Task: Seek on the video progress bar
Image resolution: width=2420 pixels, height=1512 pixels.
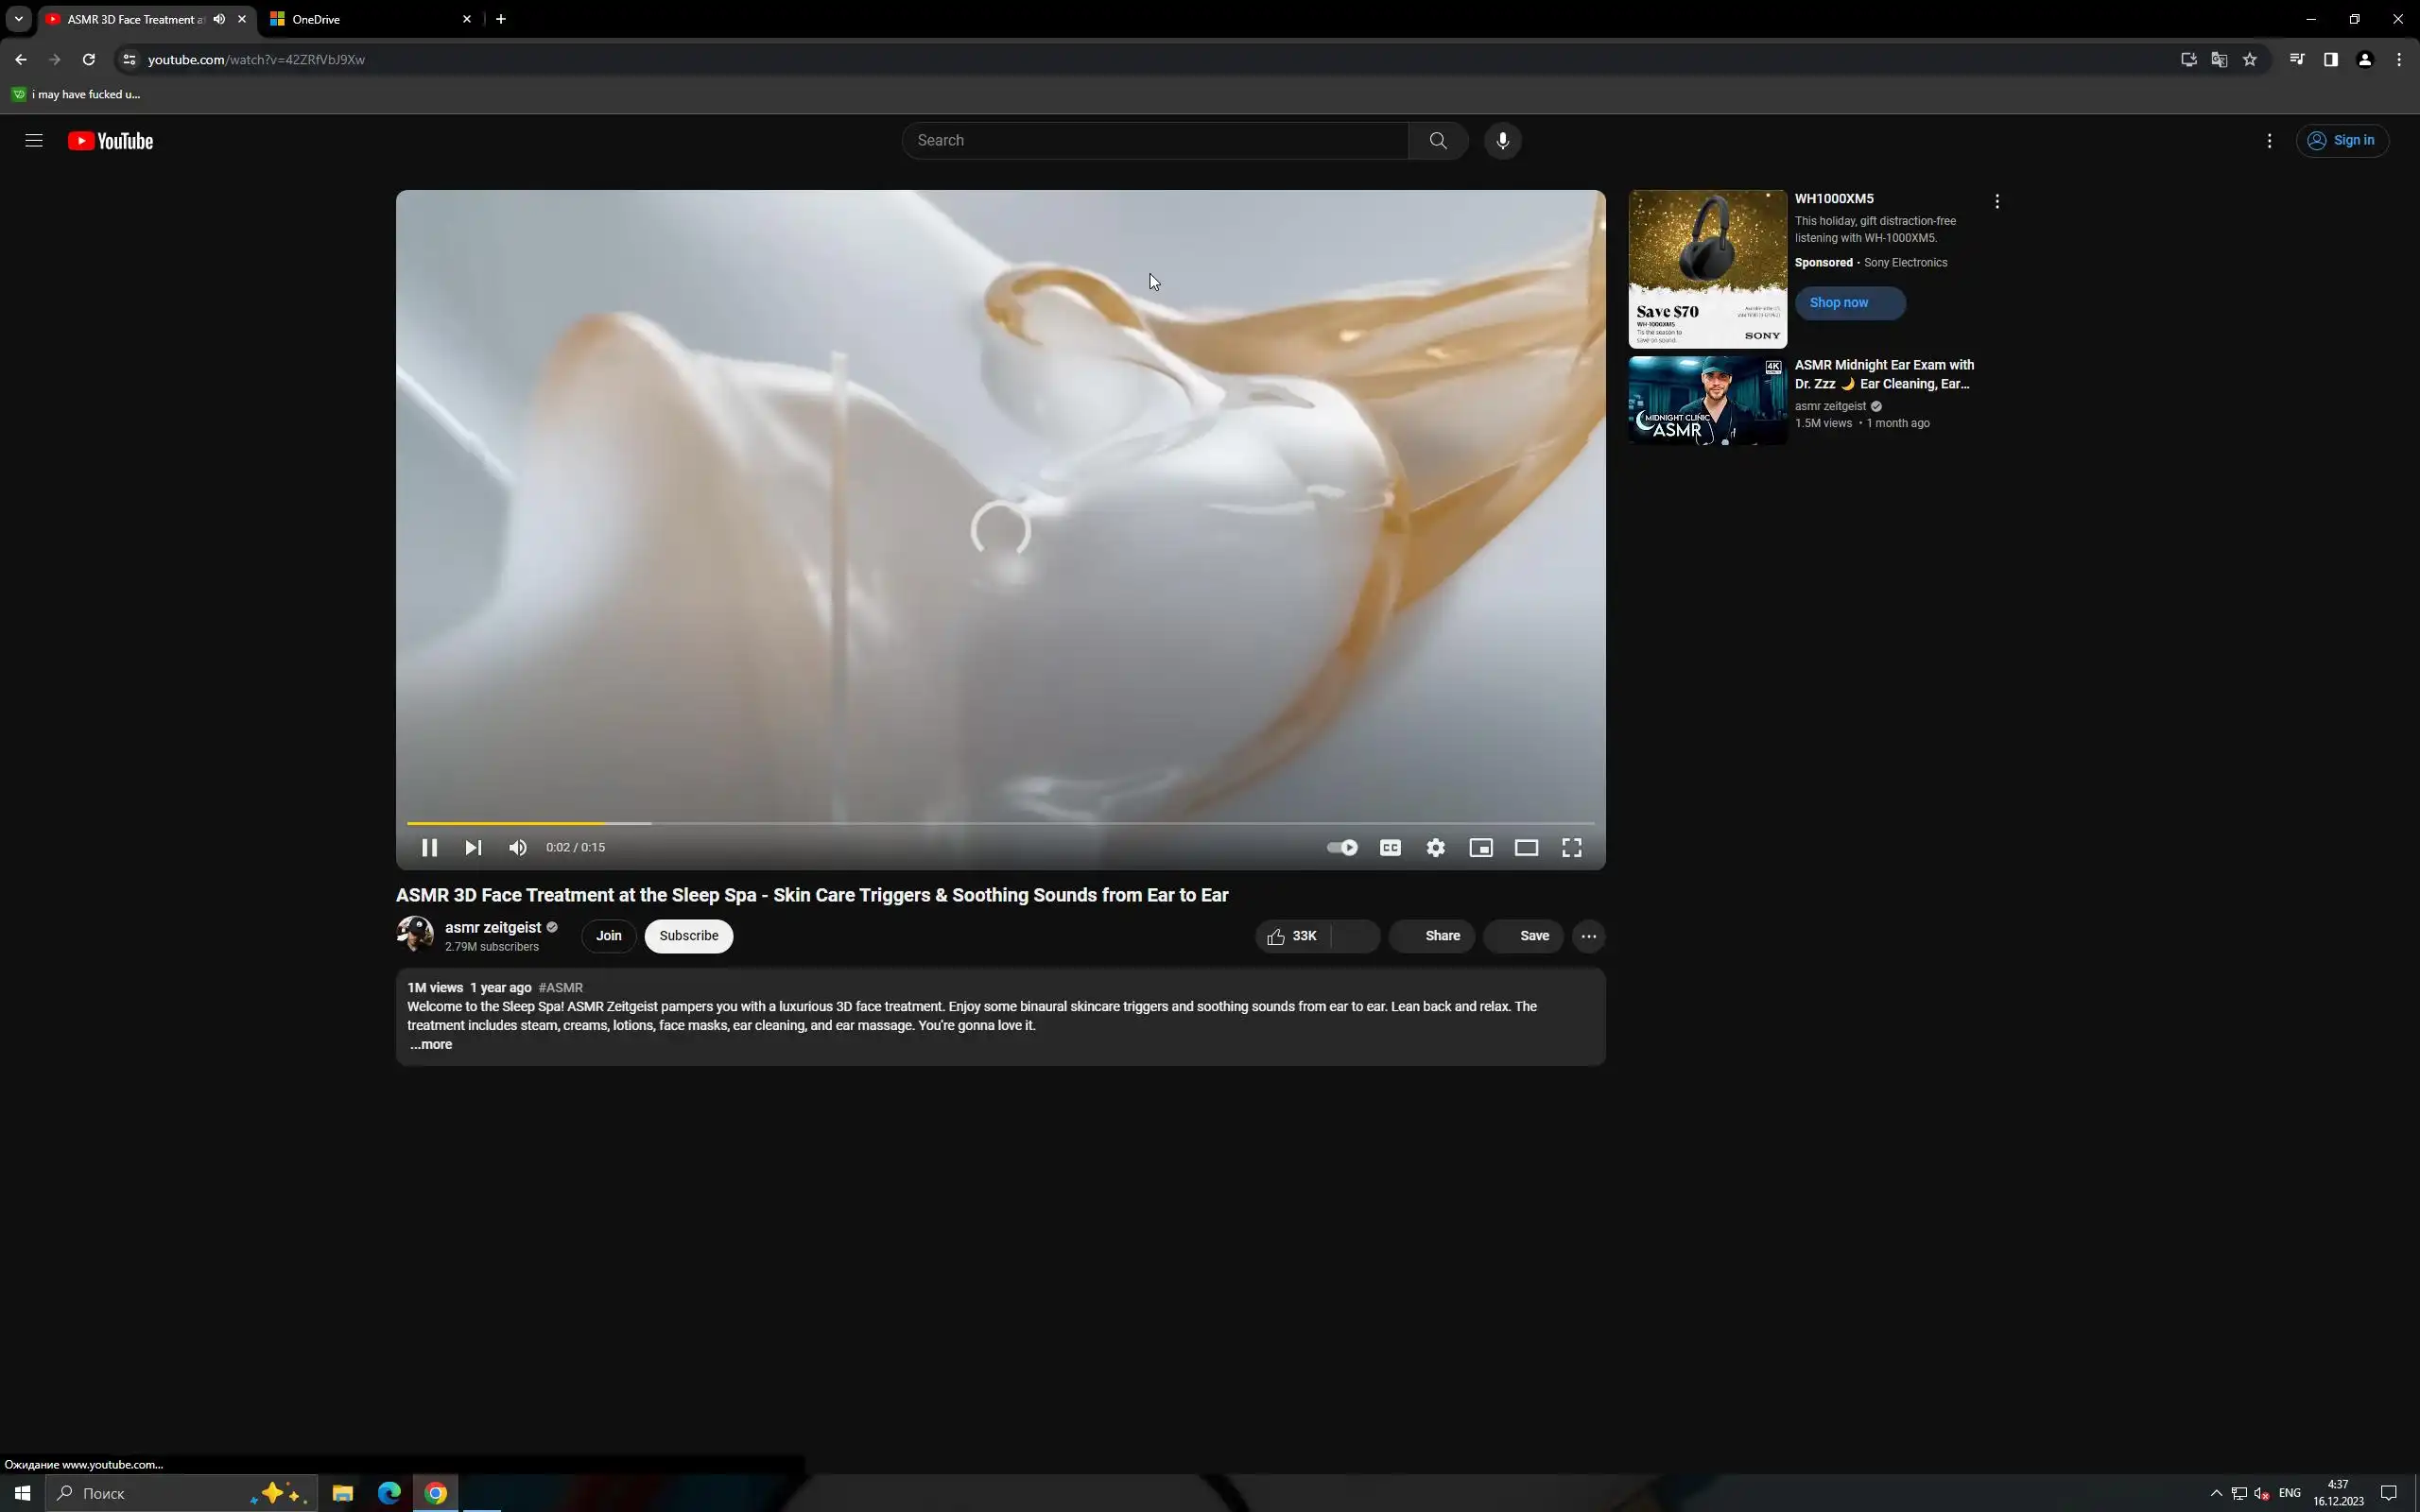Action: tap(1000, 823)
